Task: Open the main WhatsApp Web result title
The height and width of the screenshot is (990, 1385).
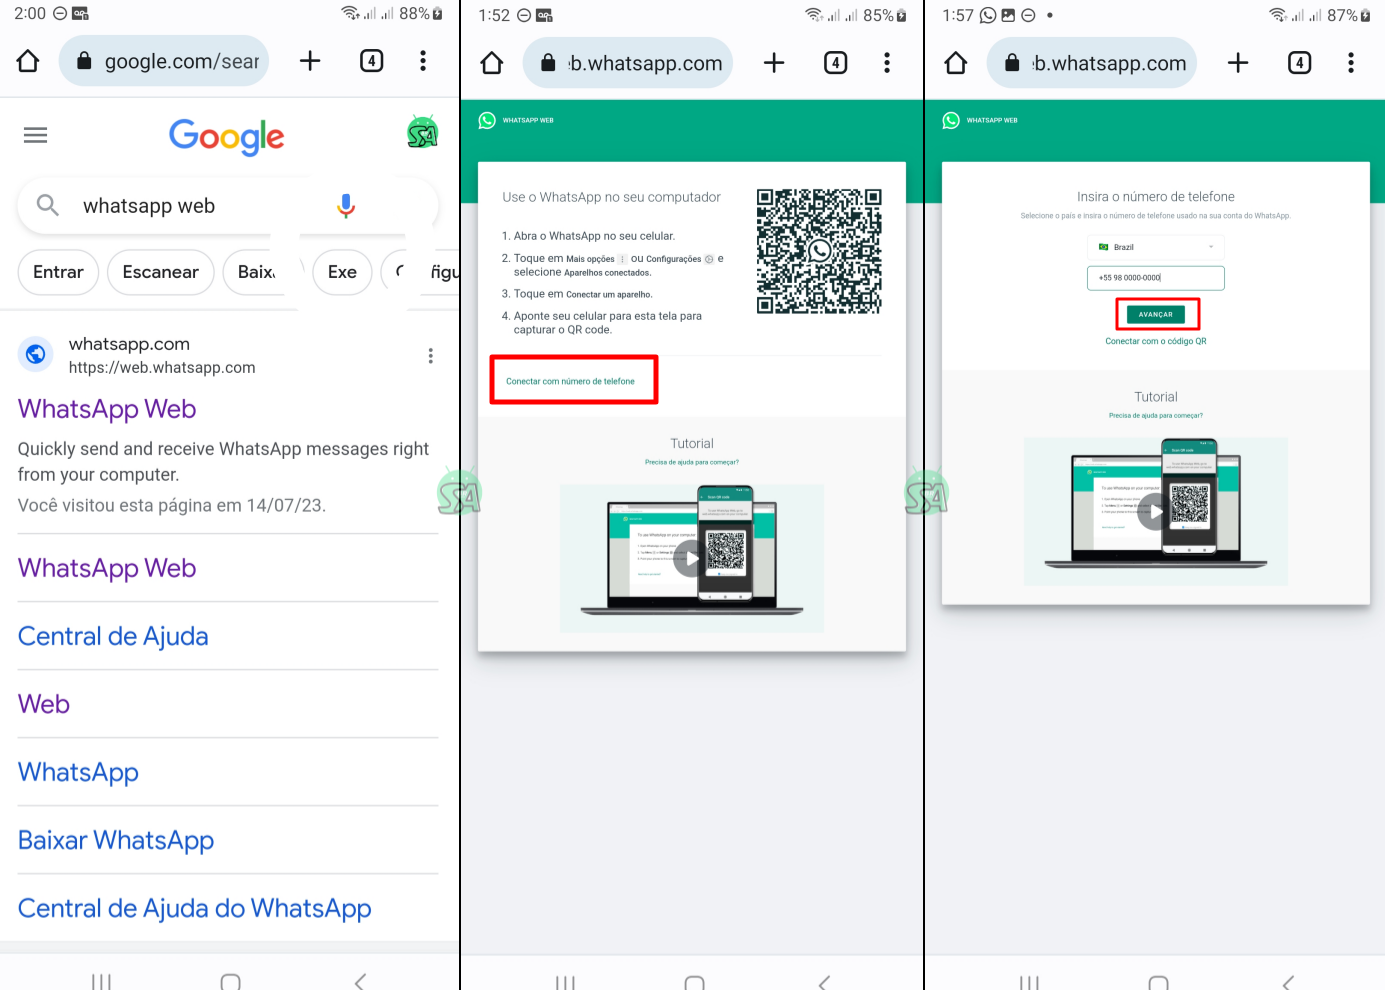Action: click(x=107, y=409)
